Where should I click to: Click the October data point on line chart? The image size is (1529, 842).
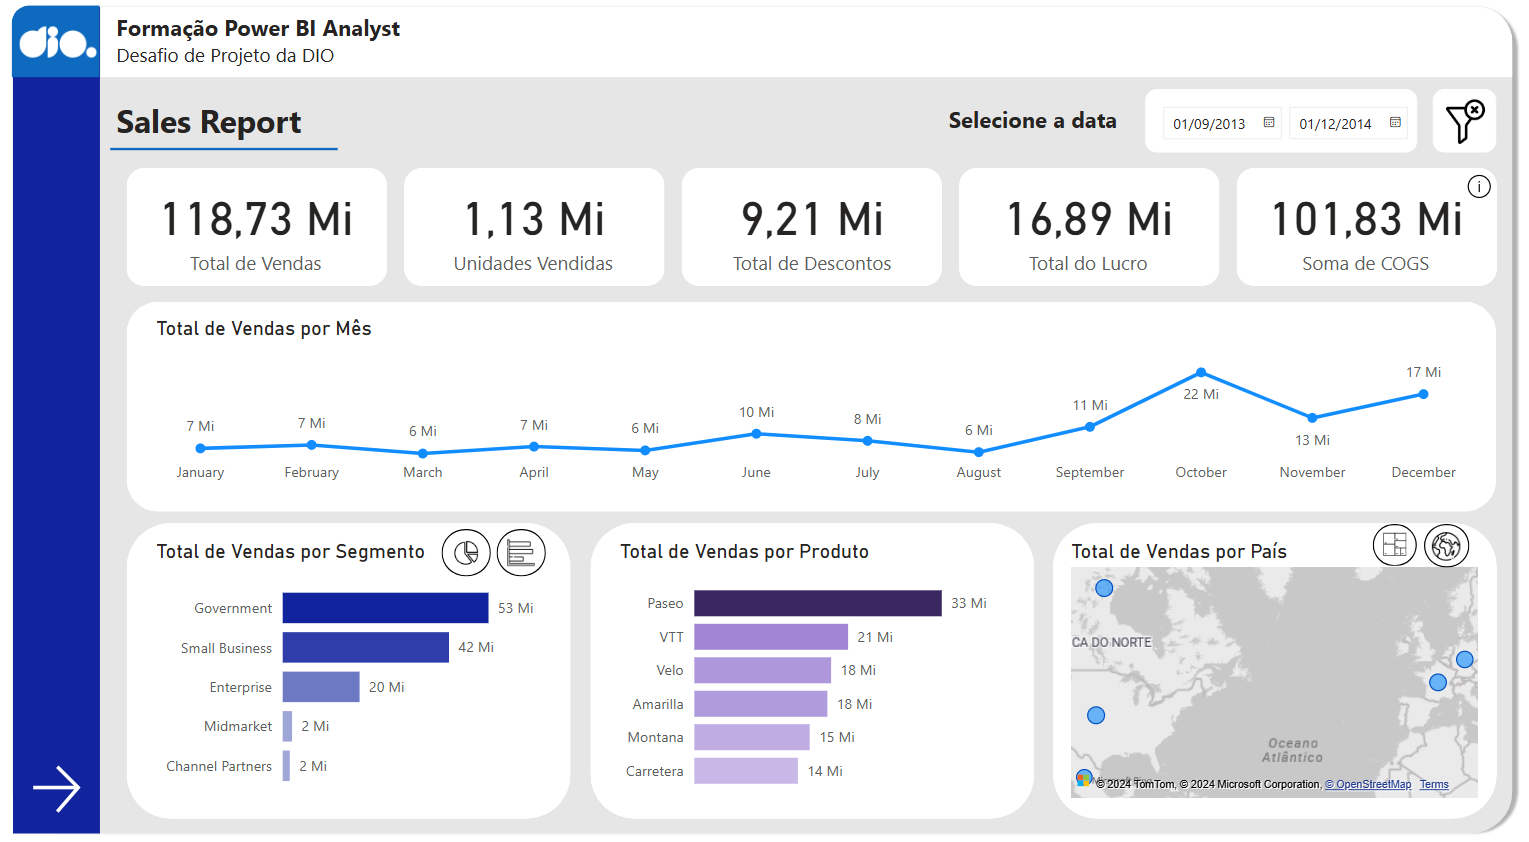tap(1201, 373)
